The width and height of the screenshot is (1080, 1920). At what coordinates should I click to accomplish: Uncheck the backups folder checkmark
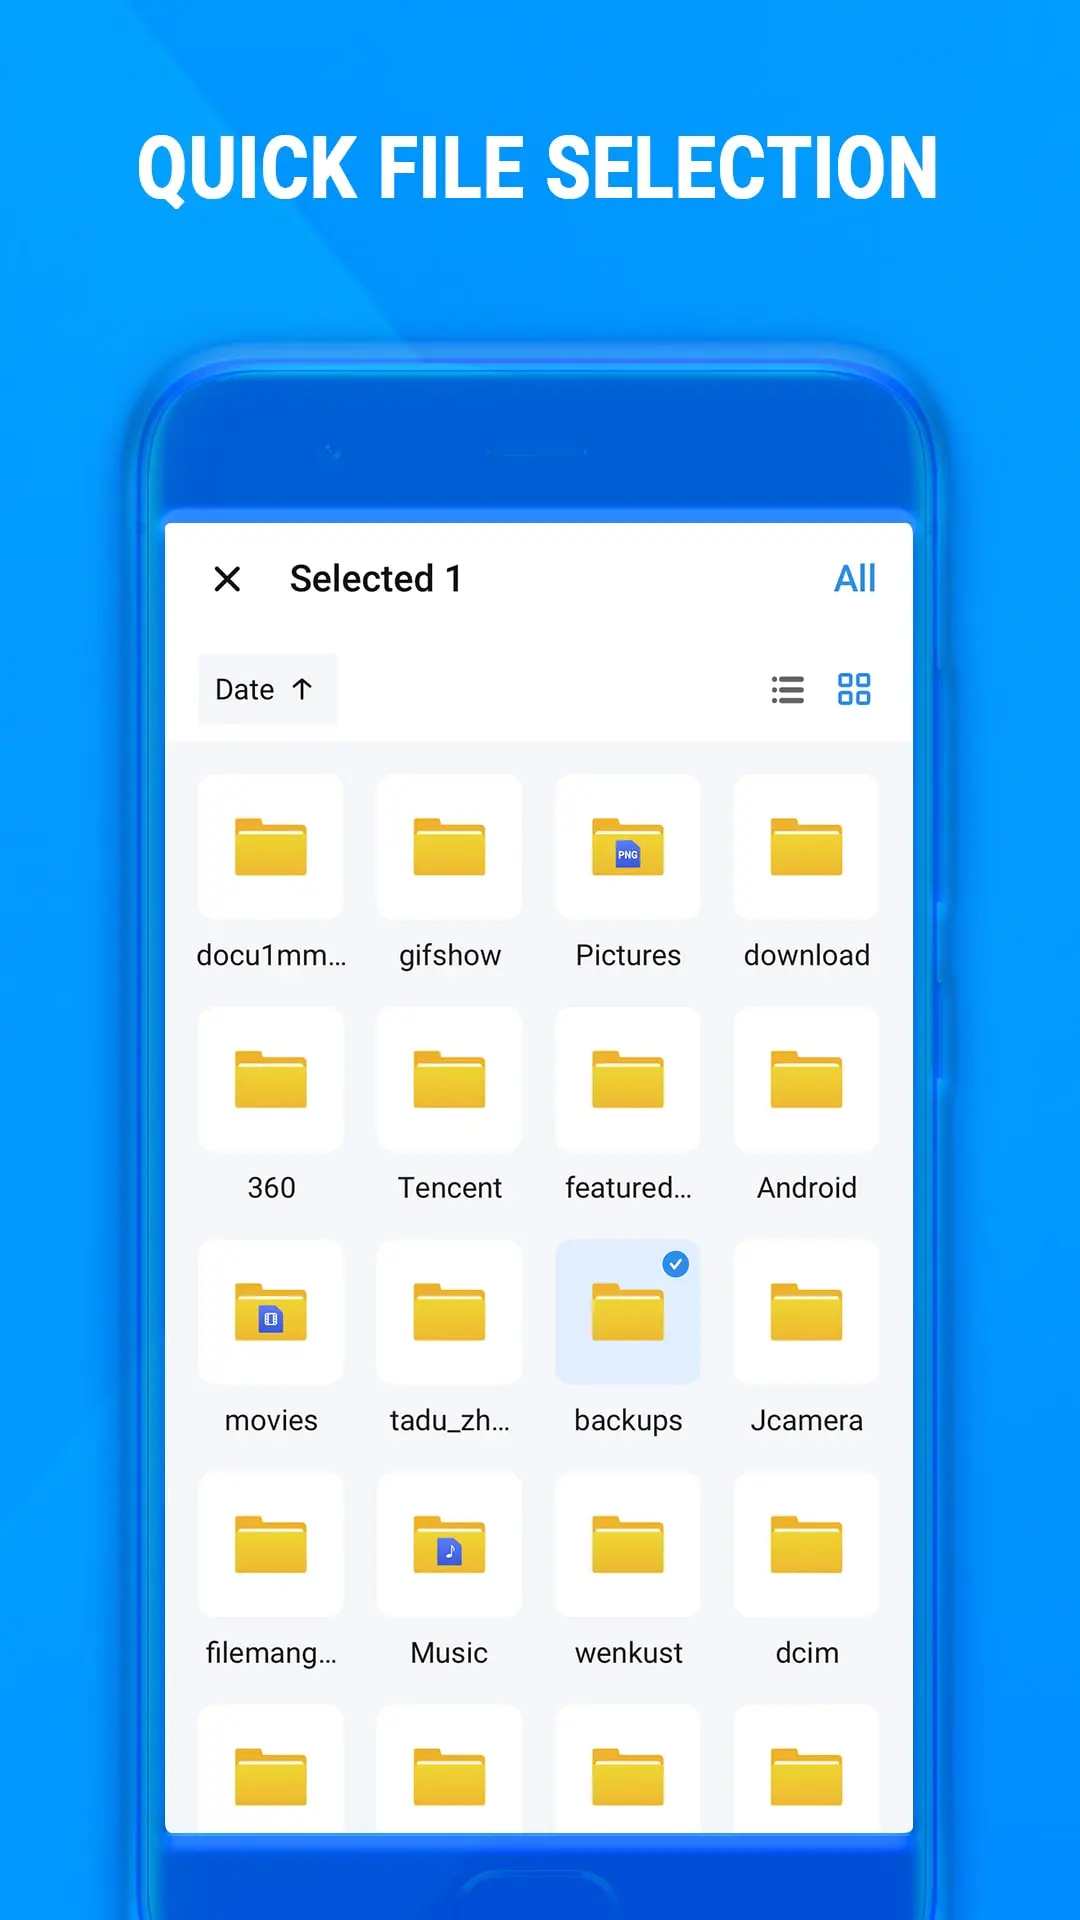pyautogui.click(x=676, y=1264)
